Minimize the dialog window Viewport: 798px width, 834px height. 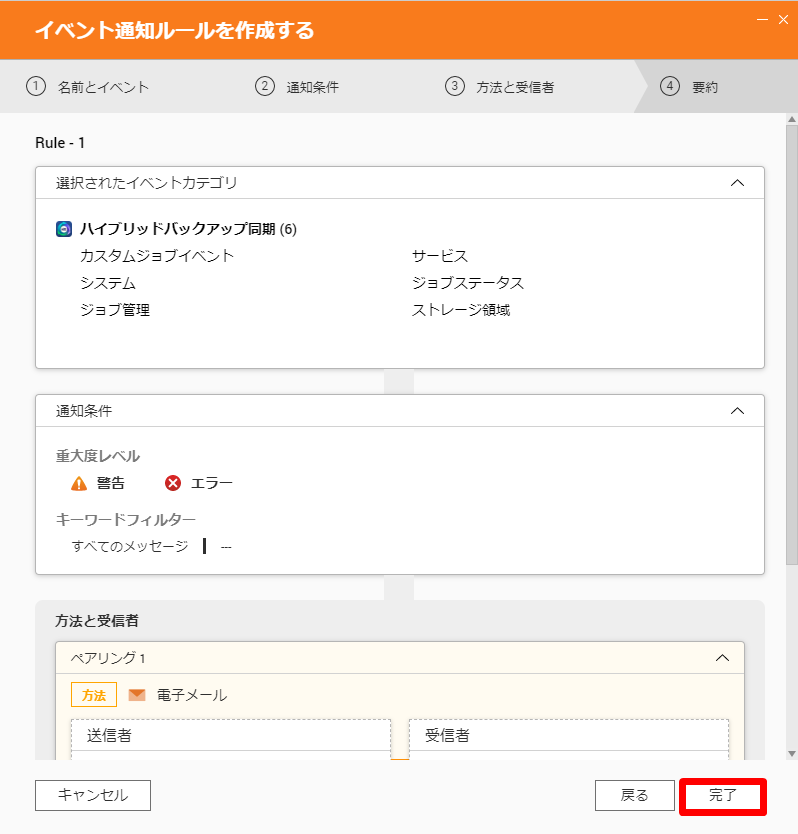[x=762, y=20]
